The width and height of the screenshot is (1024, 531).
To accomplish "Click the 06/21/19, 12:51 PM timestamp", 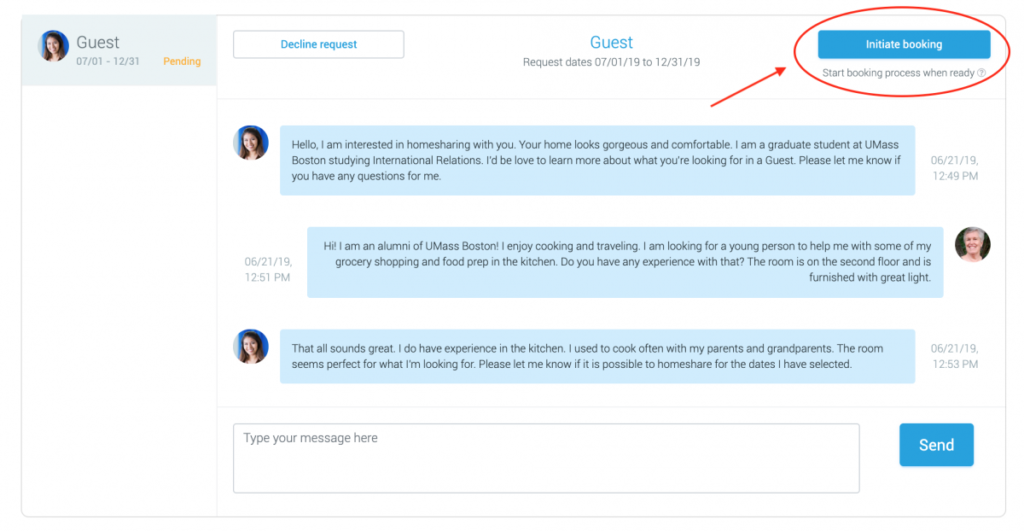I will pyautogui.click(x=268, y=269).
